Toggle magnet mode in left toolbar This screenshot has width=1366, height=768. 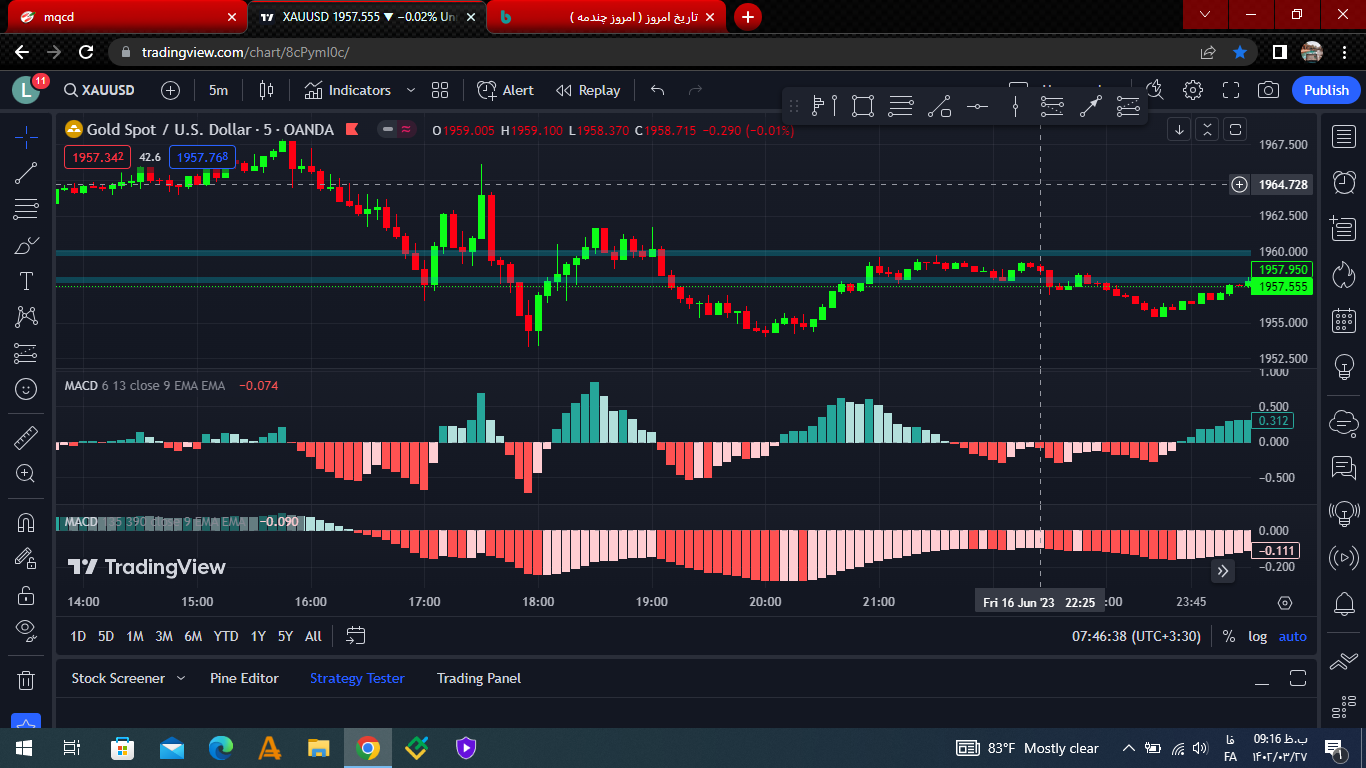click(26, 522)
